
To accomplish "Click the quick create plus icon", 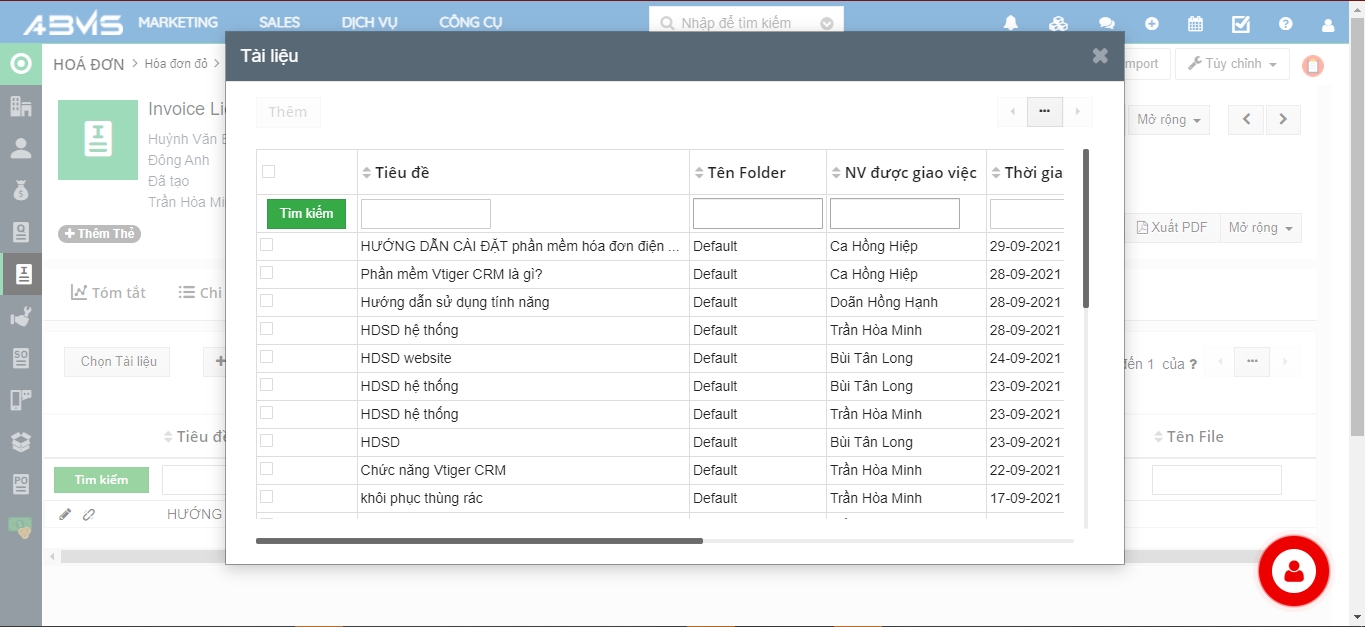I will [x=1152, y=24].
